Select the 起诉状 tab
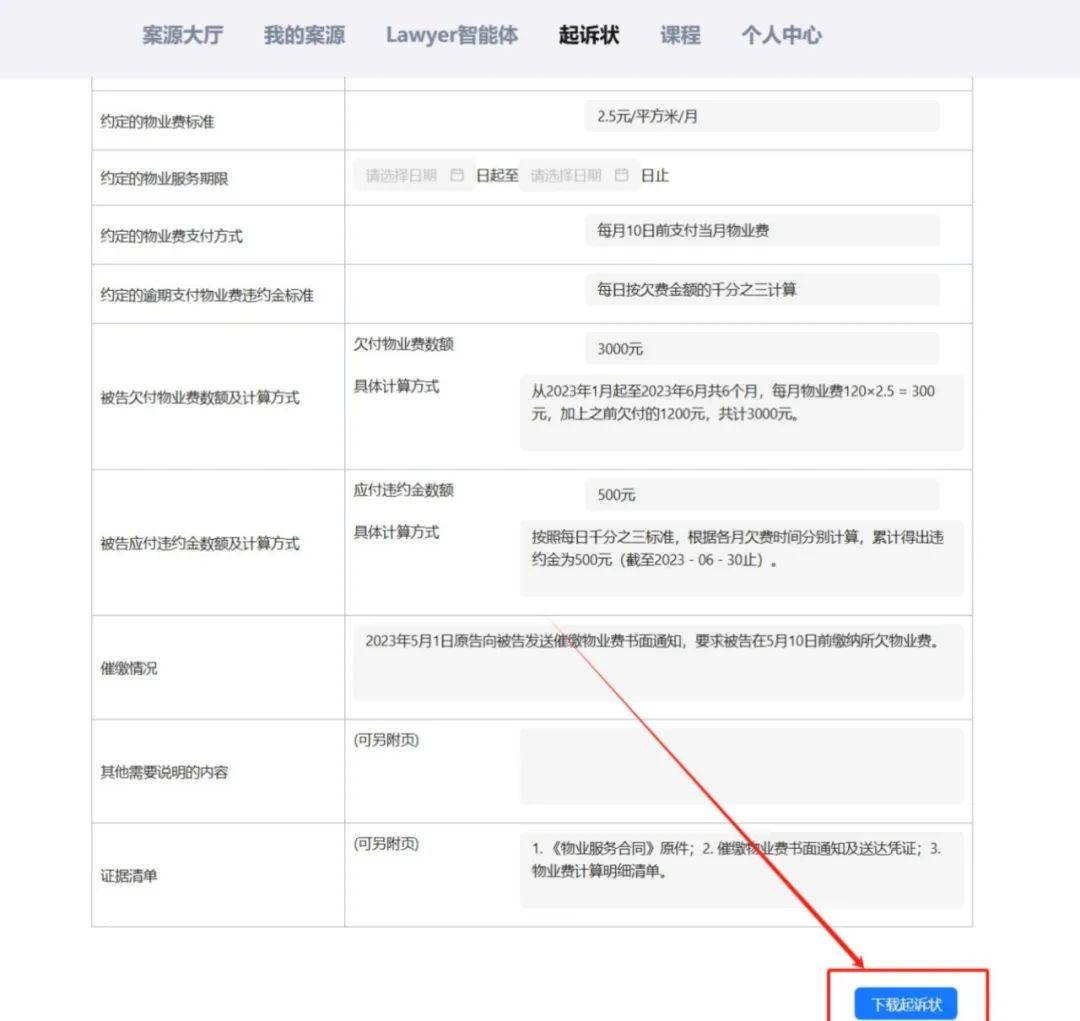Screen dimensions: 1080x1021 pos(588,35)
